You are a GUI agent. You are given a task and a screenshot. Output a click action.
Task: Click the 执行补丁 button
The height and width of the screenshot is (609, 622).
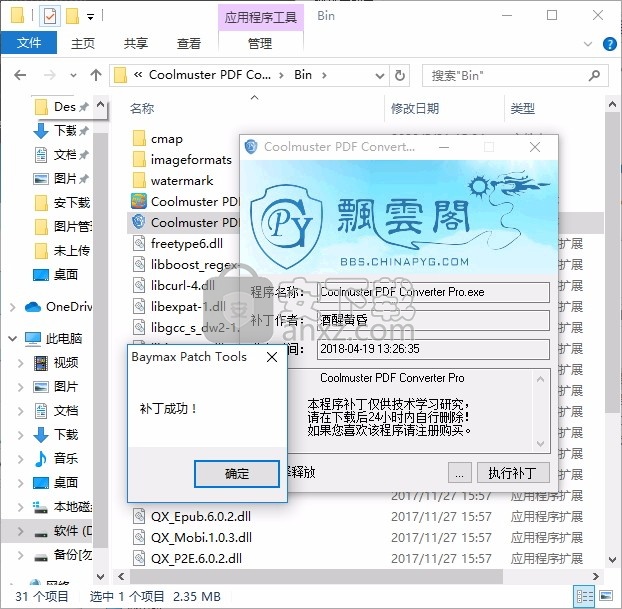pos(513,473)
